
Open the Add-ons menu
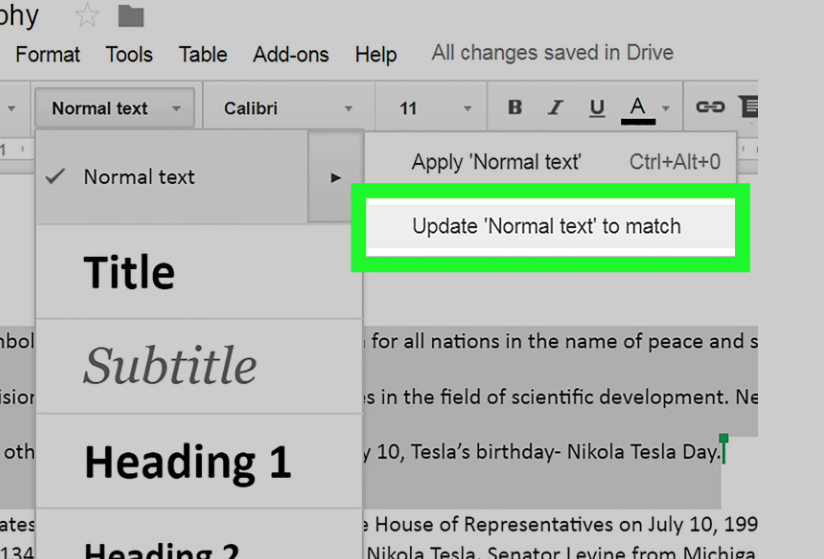[x=289, y=54]
